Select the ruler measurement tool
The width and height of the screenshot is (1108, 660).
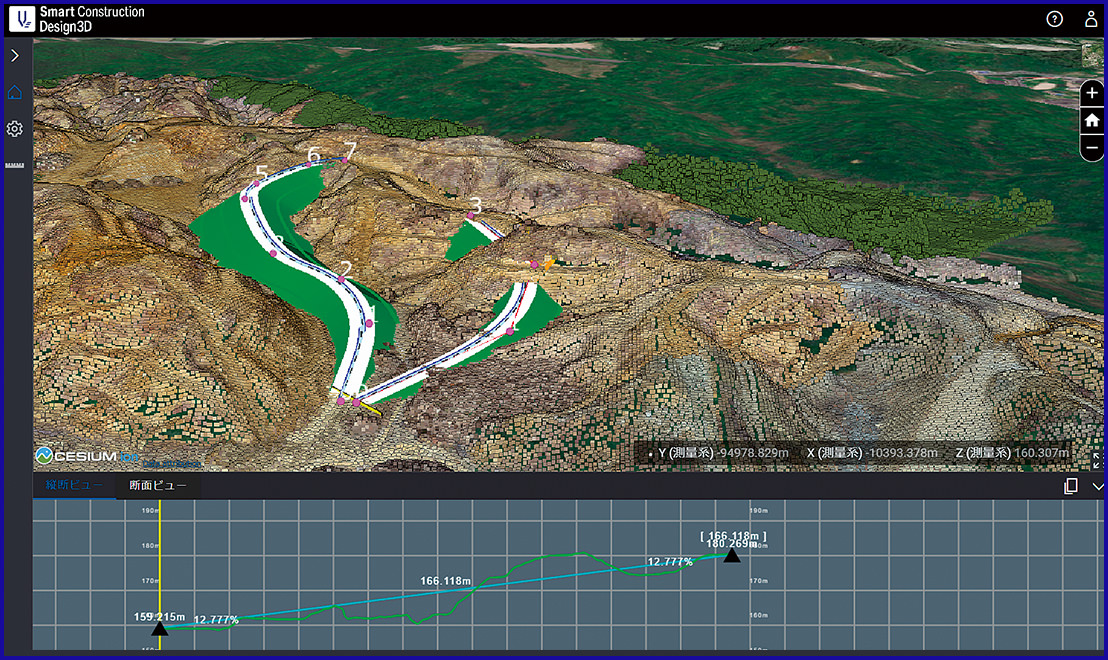(x=15, y=163)
